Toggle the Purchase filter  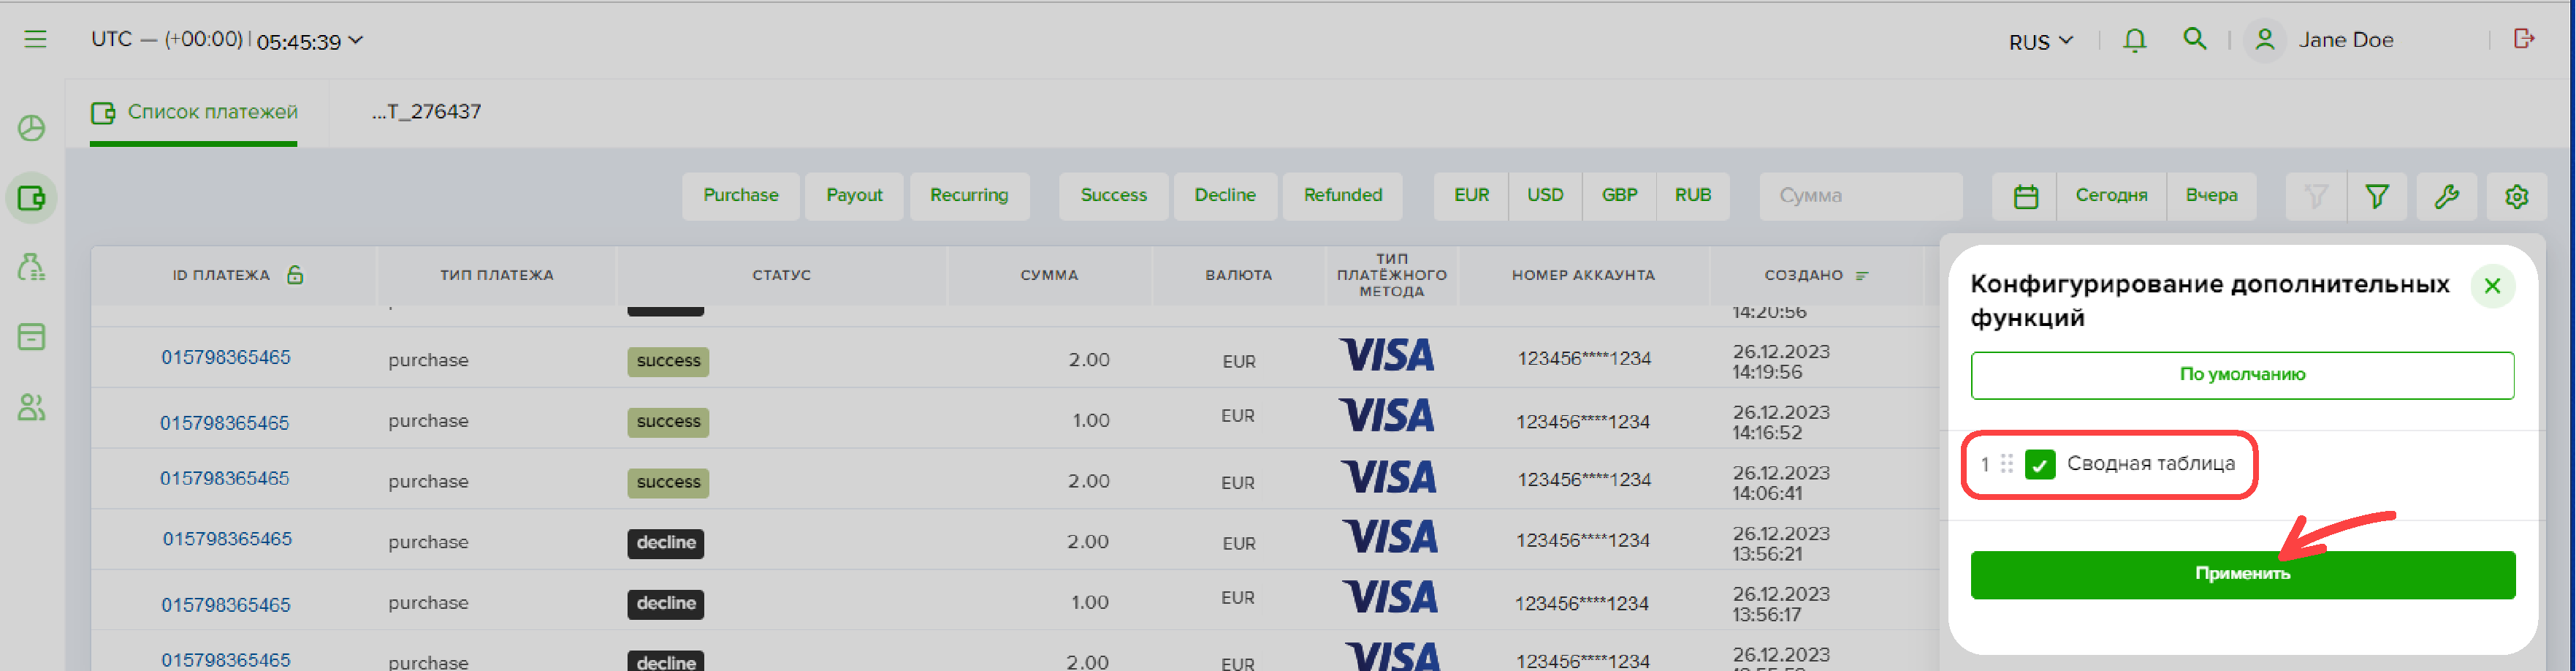[741, 196]
